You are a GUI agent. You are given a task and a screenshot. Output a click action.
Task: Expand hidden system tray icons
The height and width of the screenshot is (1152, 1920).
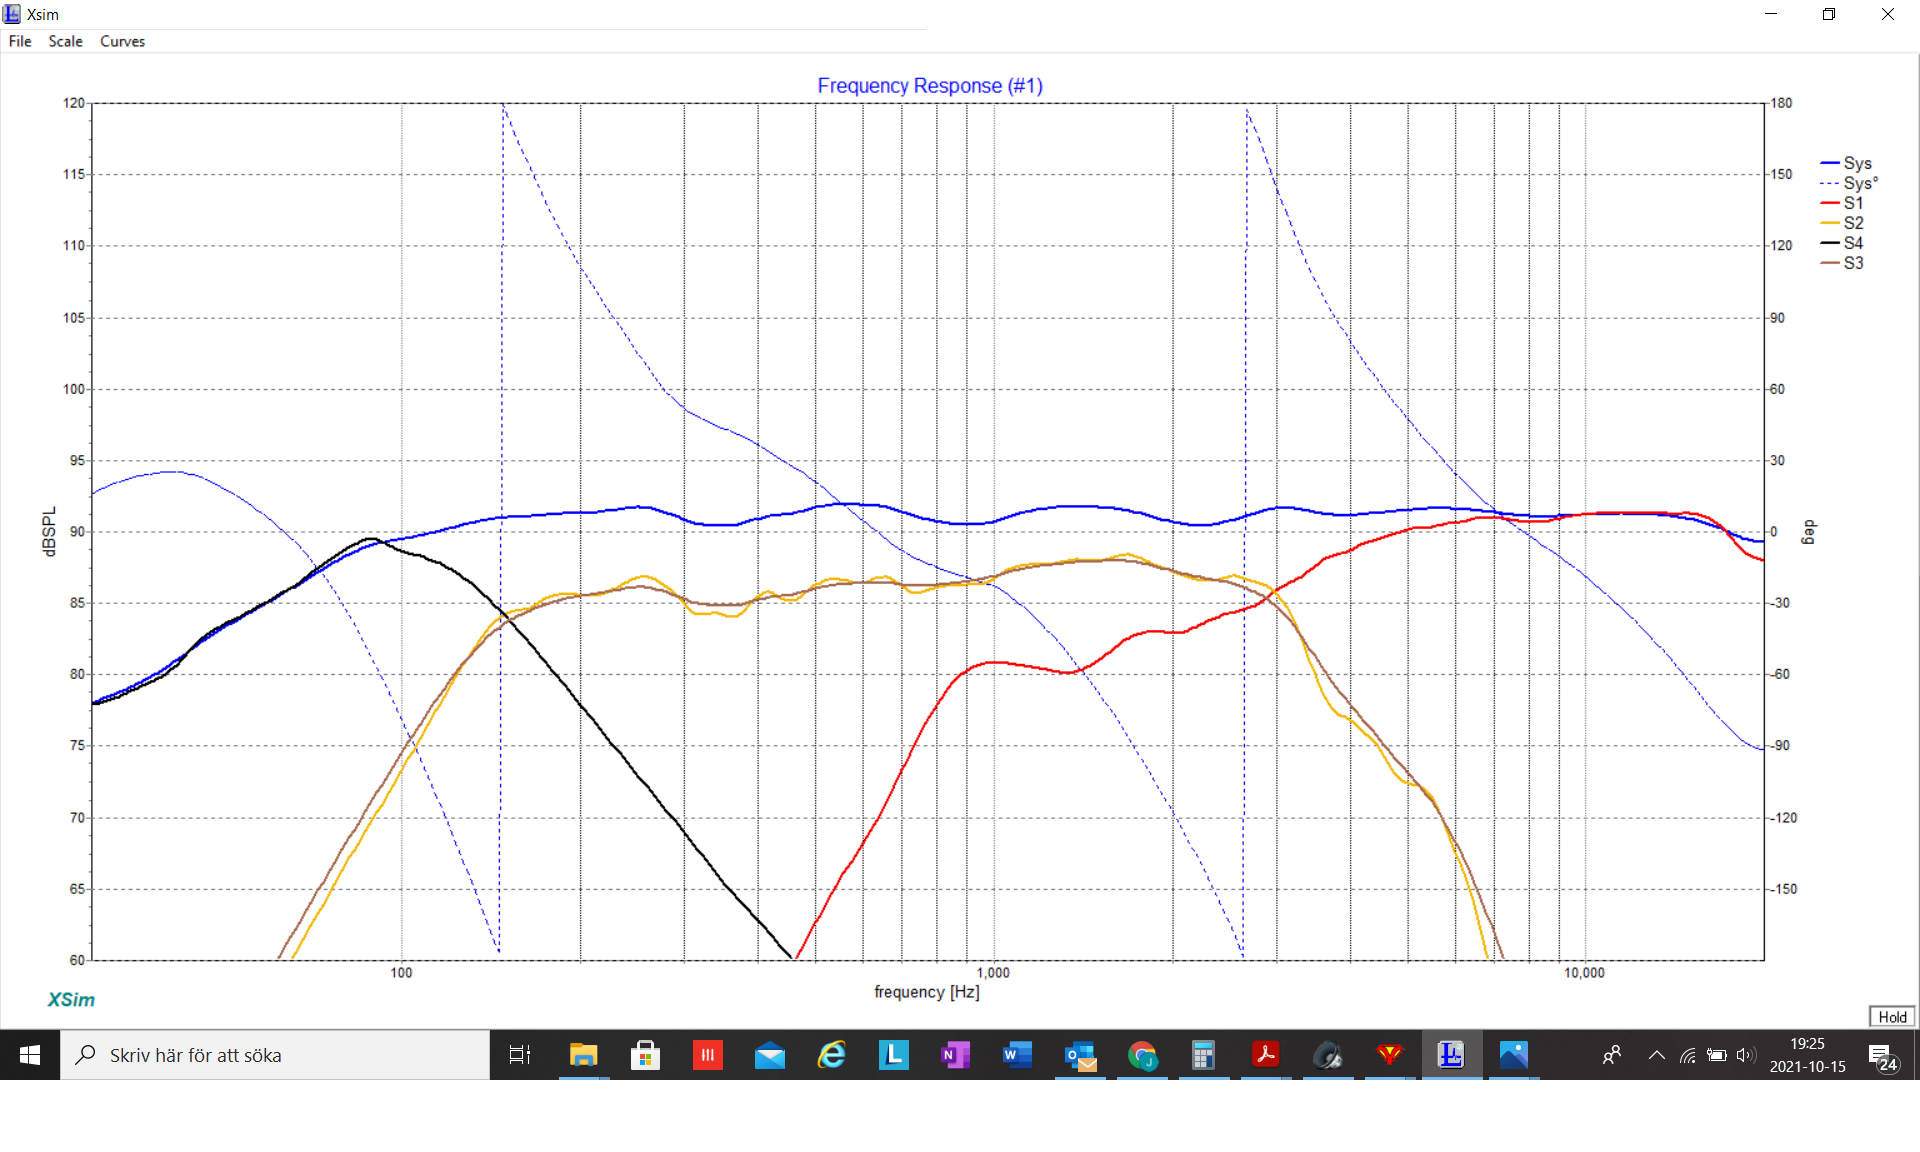point(1657,1055)
